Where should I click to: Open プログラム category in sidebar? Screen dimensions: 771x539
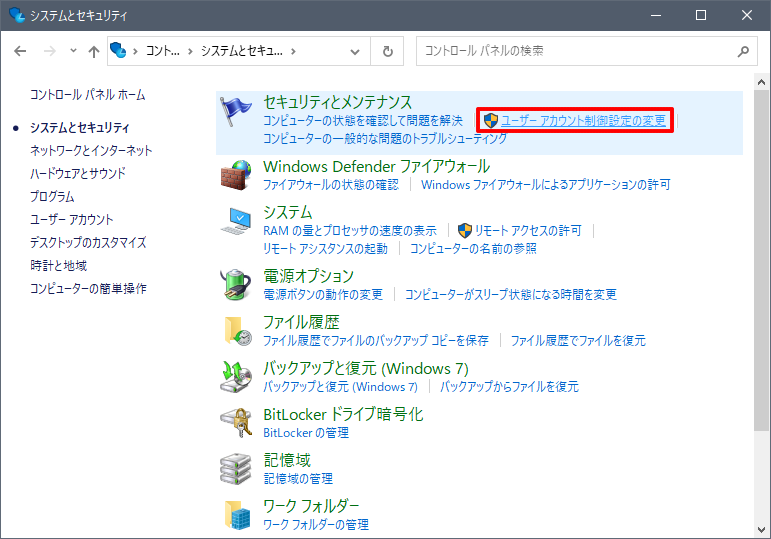[52, 196]
